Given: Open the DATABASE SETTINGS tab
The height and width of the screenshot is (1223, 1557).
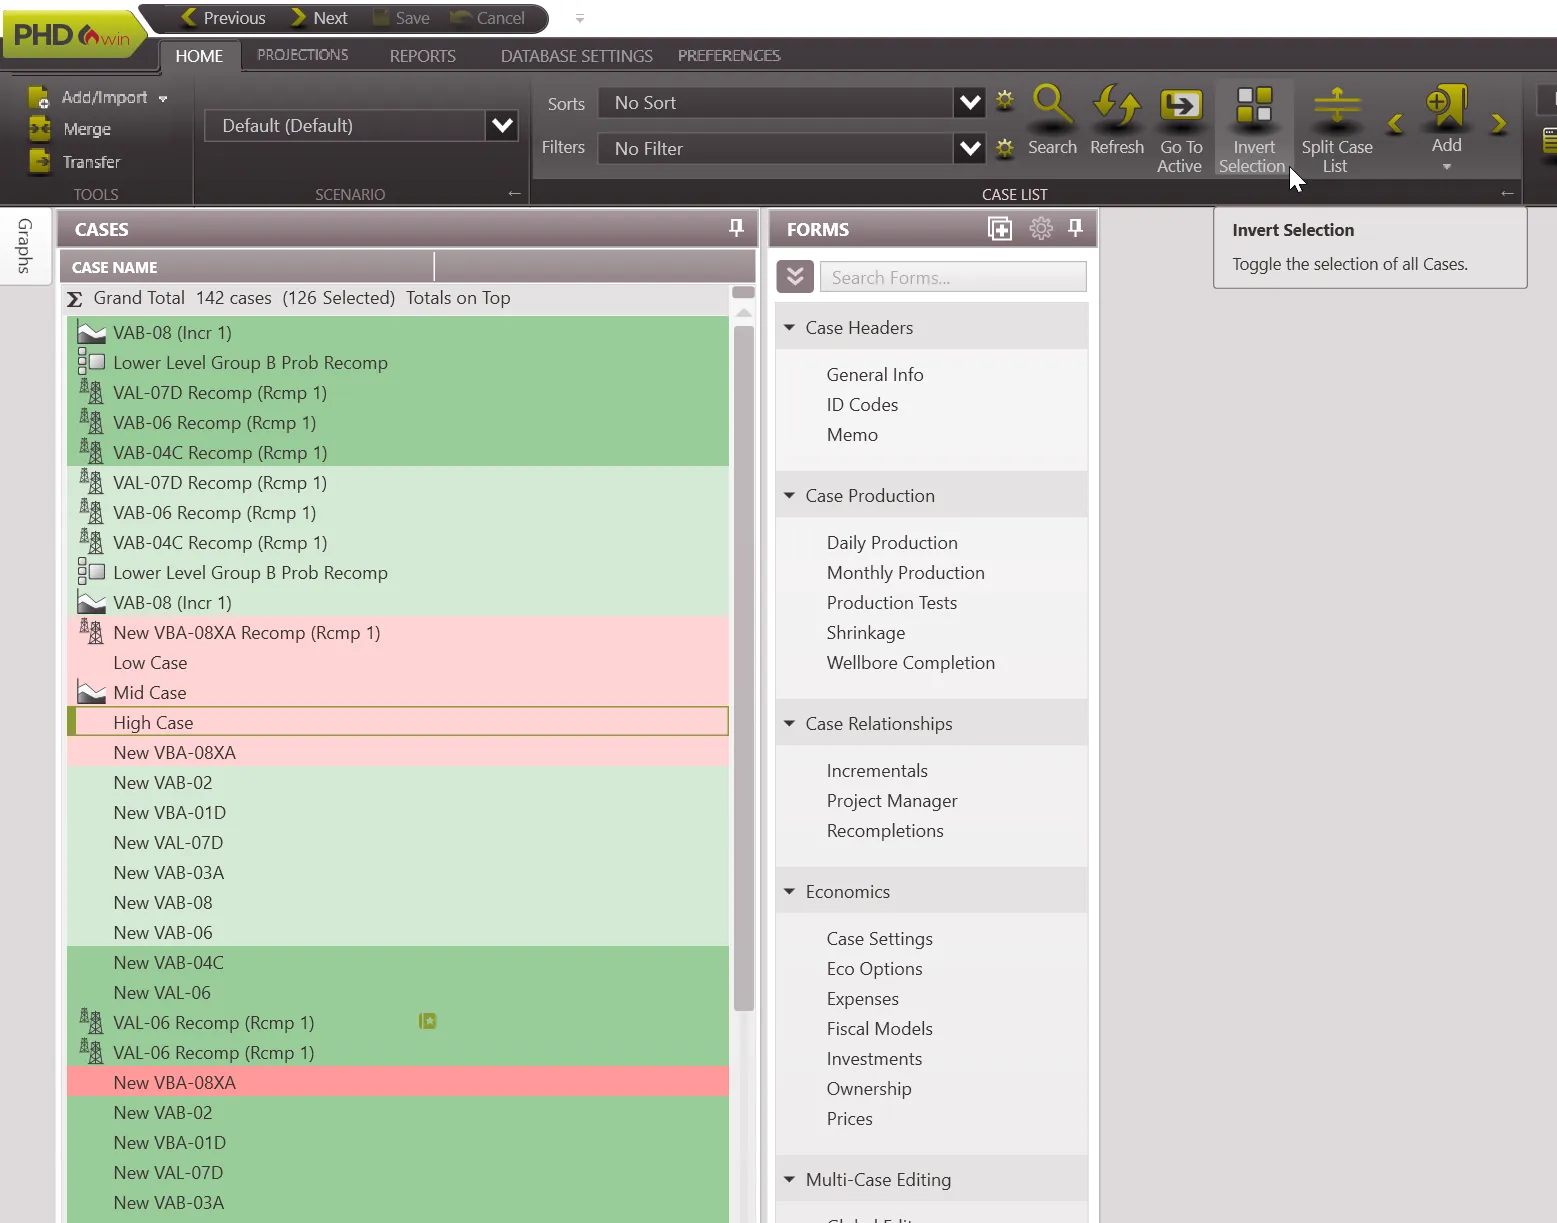Looking at the screenshot, I should 576,56.
